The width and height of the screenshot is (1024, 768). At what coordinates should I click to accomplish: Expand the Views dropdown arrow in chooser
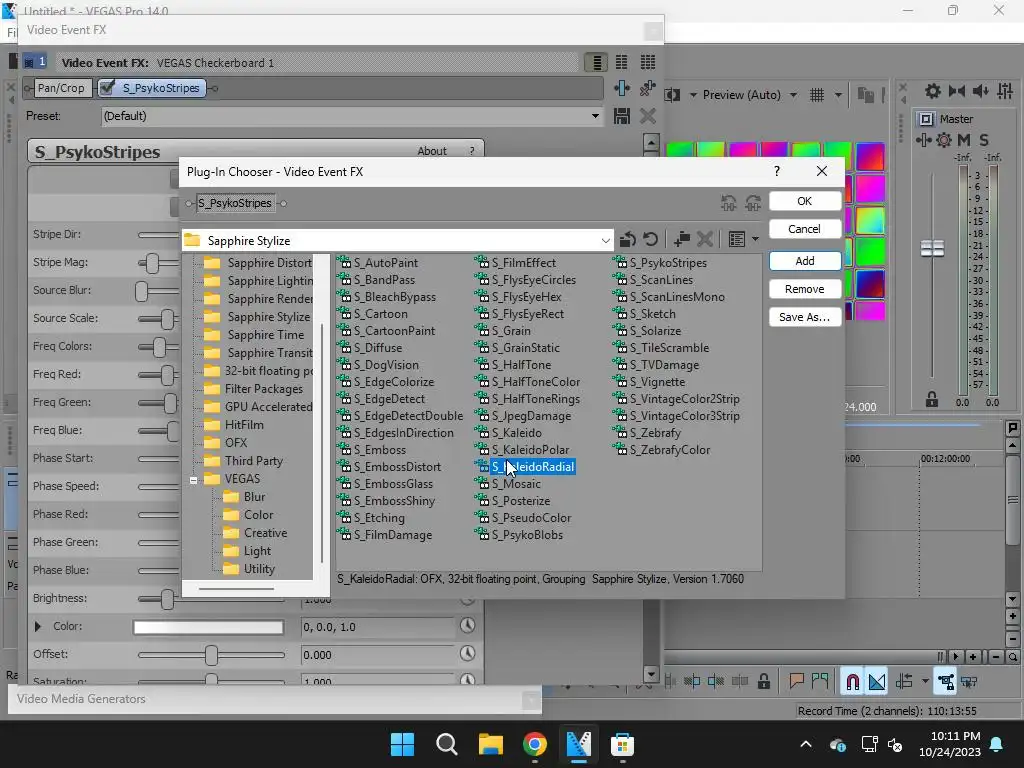click(x=755, y=240)
